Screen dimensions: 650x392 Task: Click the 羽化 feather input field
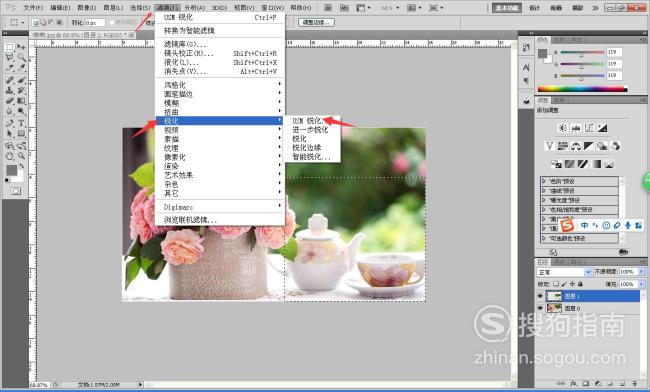tap(95, 23)
